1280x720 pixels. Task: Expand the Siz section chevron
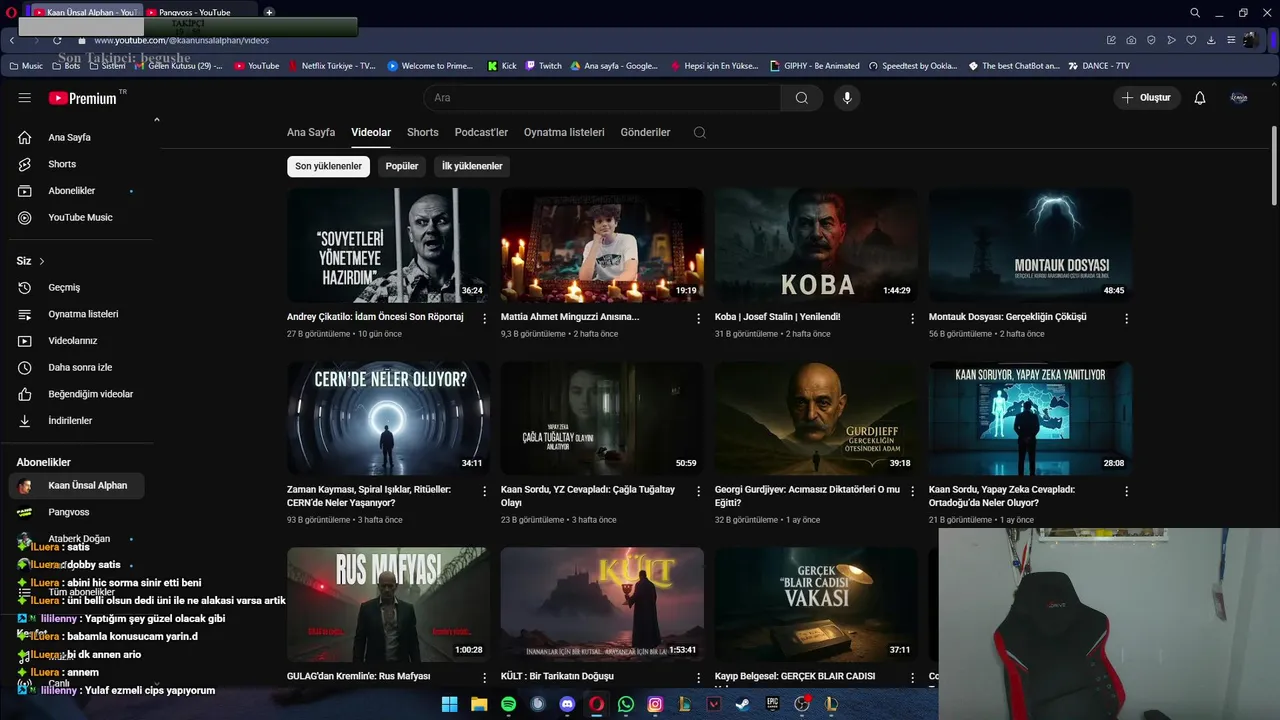42,261
